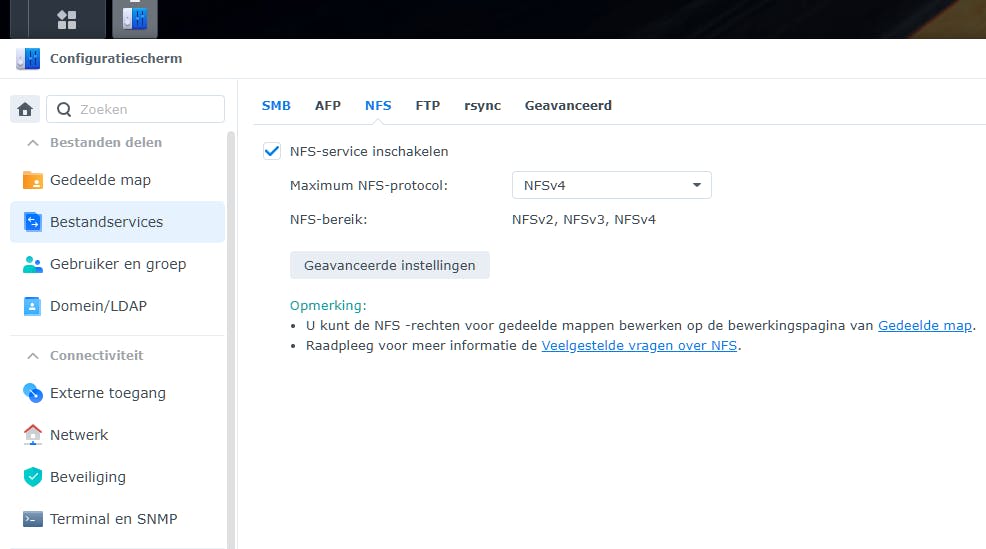Open Maximum NFS-protocol dropdown

(x=611, y=185)
